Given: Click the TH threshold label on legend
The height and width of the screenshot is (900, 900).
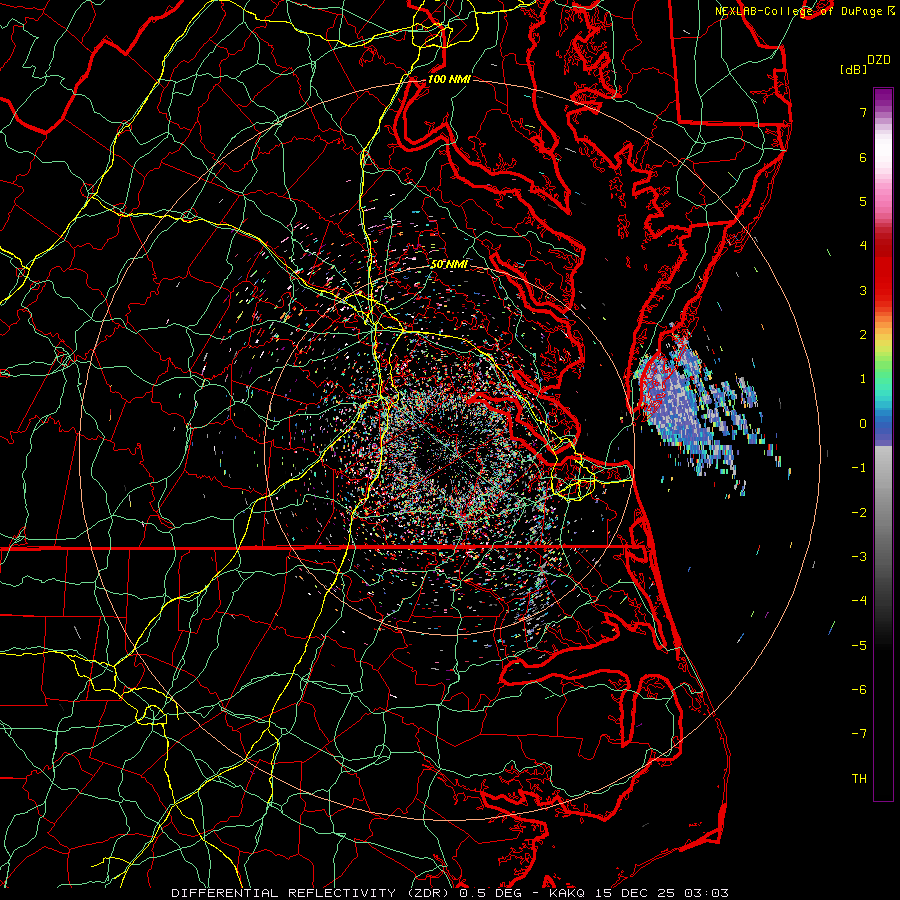Looking at the screenshot, I should click(x=860, y=779).
